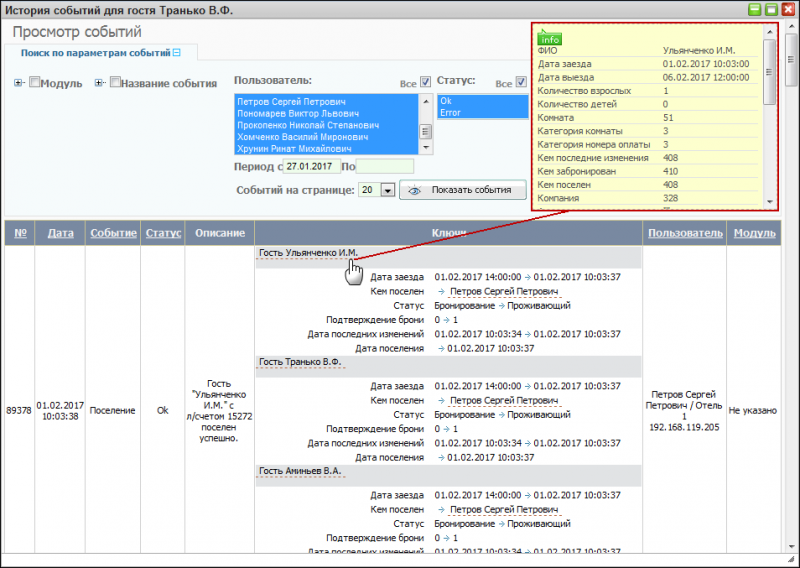Image resolution: width=800 pixels, height=568 pixels.
Task: Select Петров Сергей Петрович in user list
Action: point(290,102)
